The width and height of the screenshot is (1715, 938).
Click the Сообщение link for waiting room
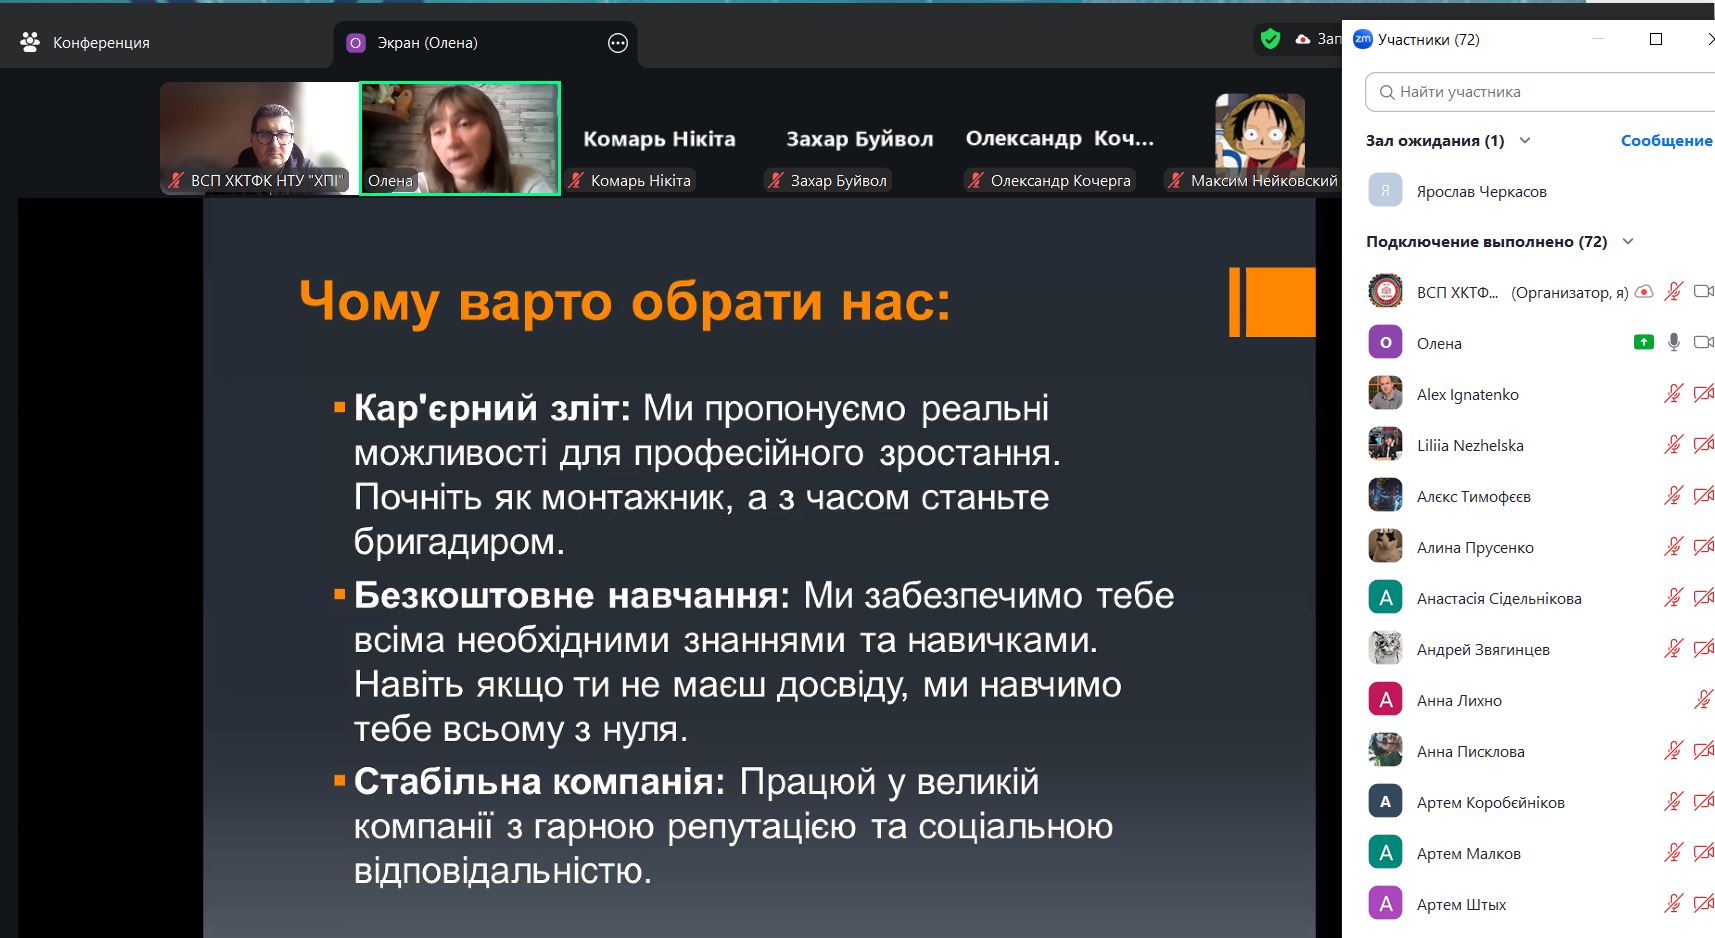click(1666, 141)
